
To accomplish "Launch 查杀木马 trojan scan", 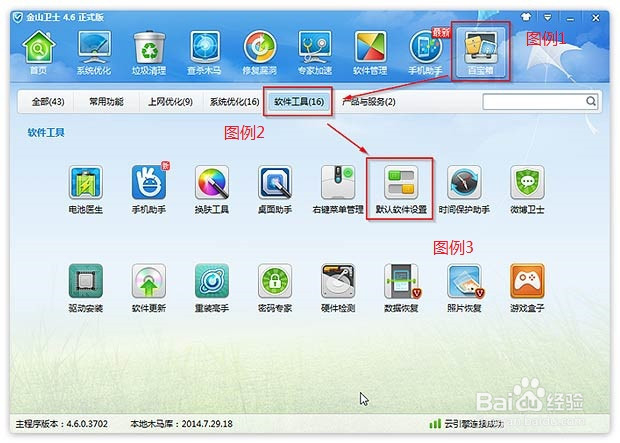I will pos(204,53).
